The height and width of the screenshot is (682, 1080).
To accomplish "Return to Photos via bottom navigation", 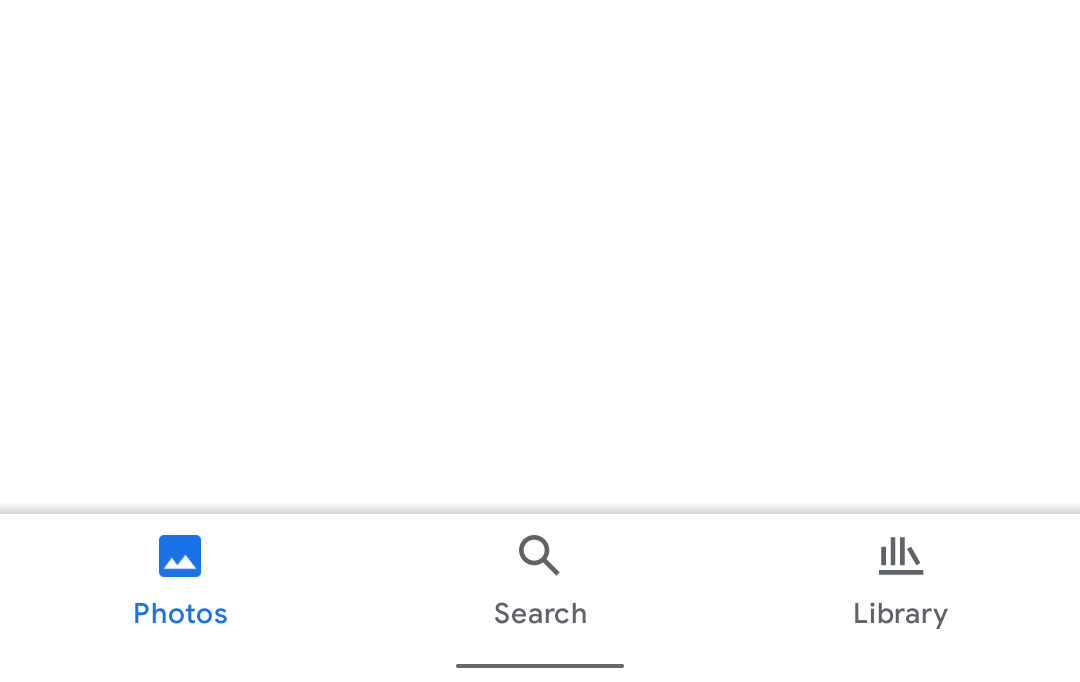I will coord(180,582).
